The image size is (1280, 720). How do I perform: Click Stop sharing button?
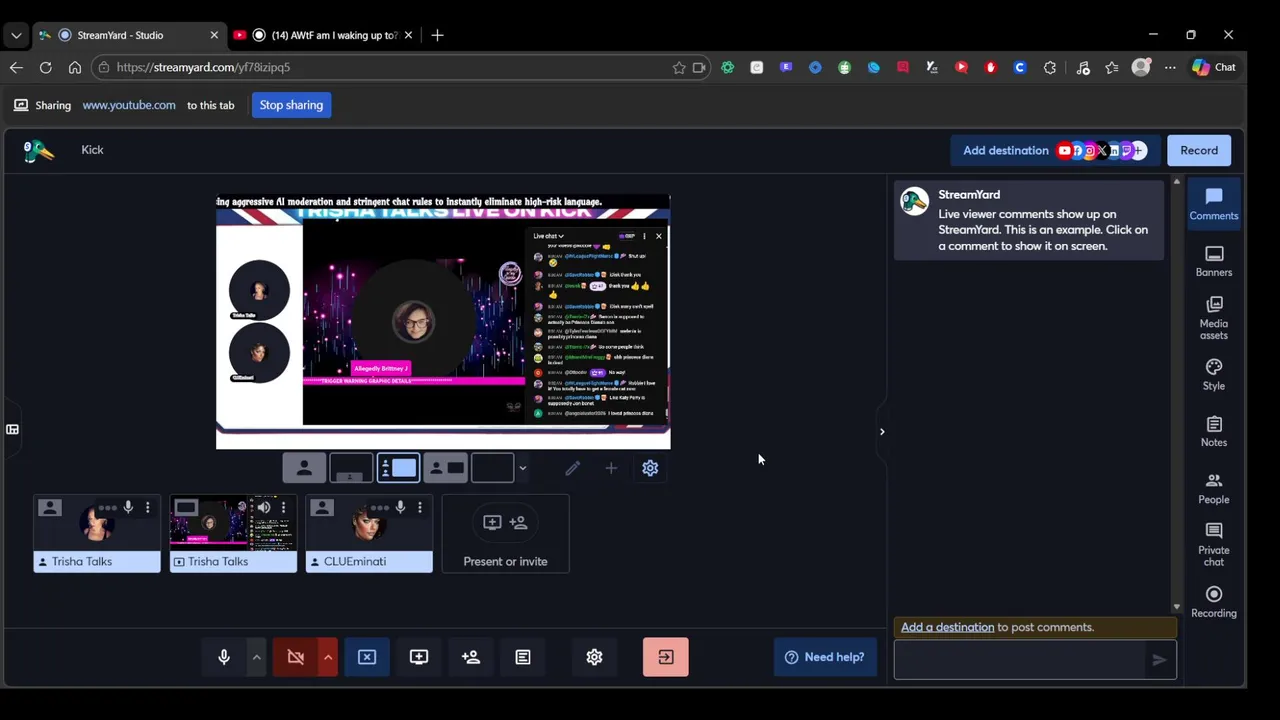[291, 105]
